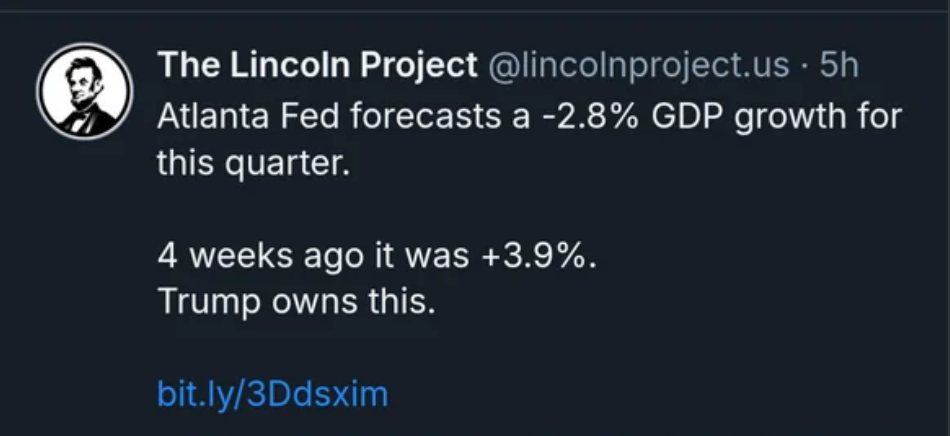Open "The Lincoln Project" display name
This screenshot has width=950, height=436.
(x=317, y=65)
